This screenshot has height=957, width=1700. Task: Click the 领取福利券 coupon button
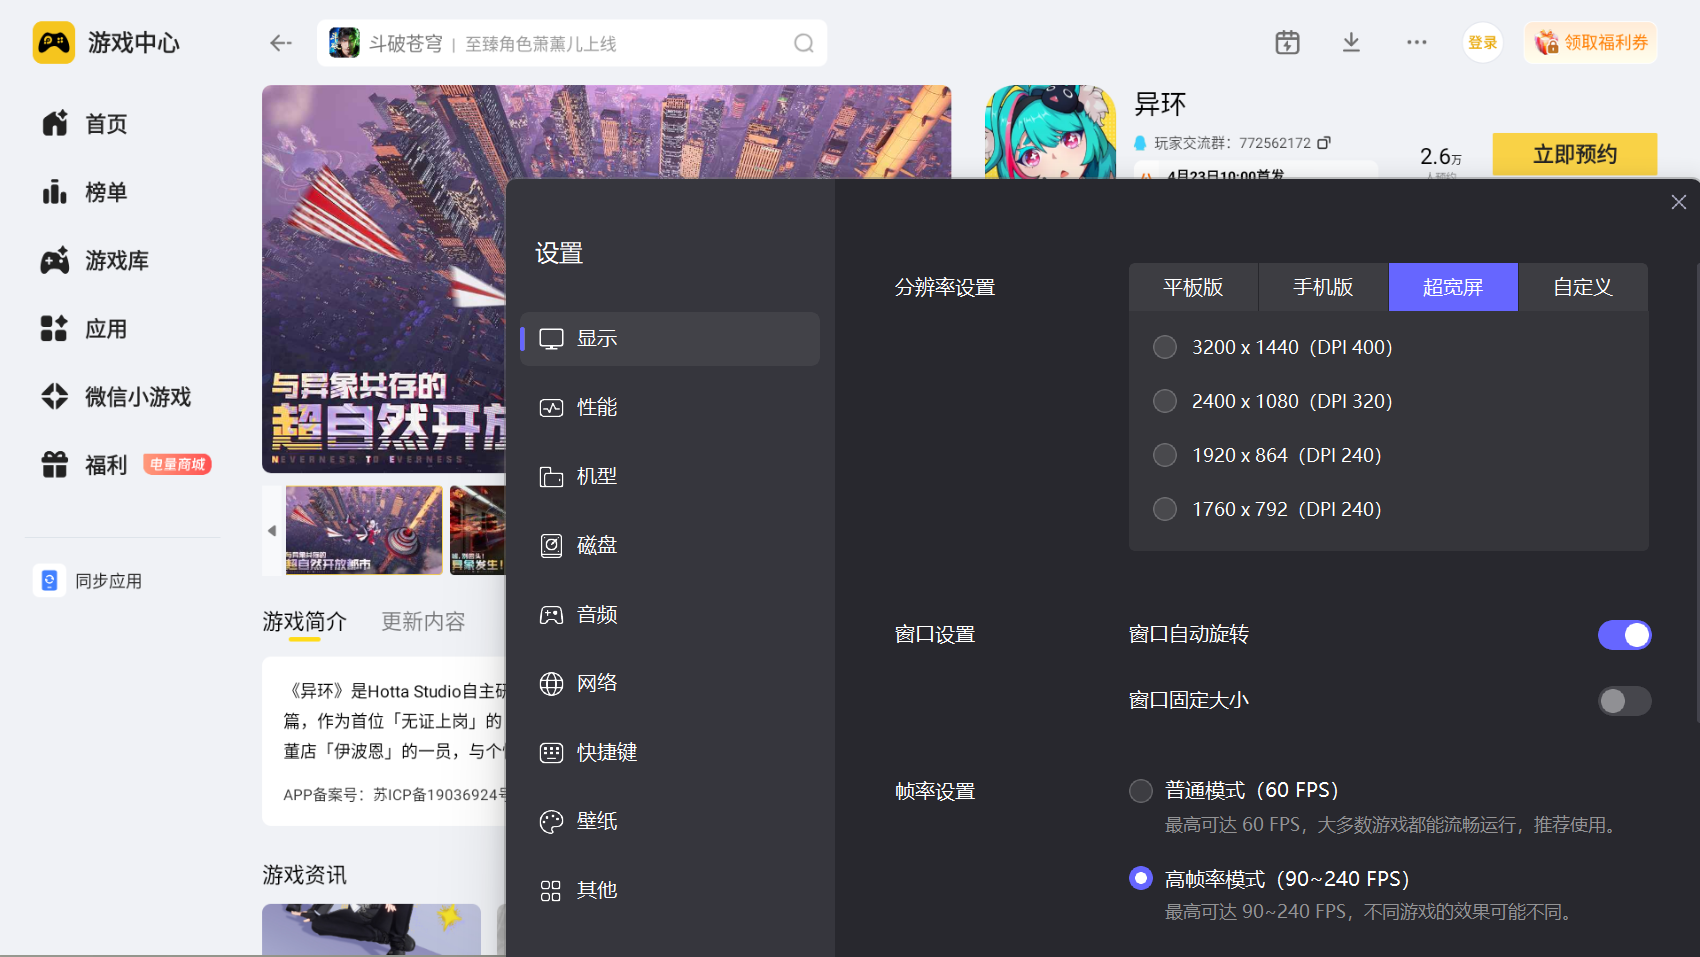point(1590,43)
